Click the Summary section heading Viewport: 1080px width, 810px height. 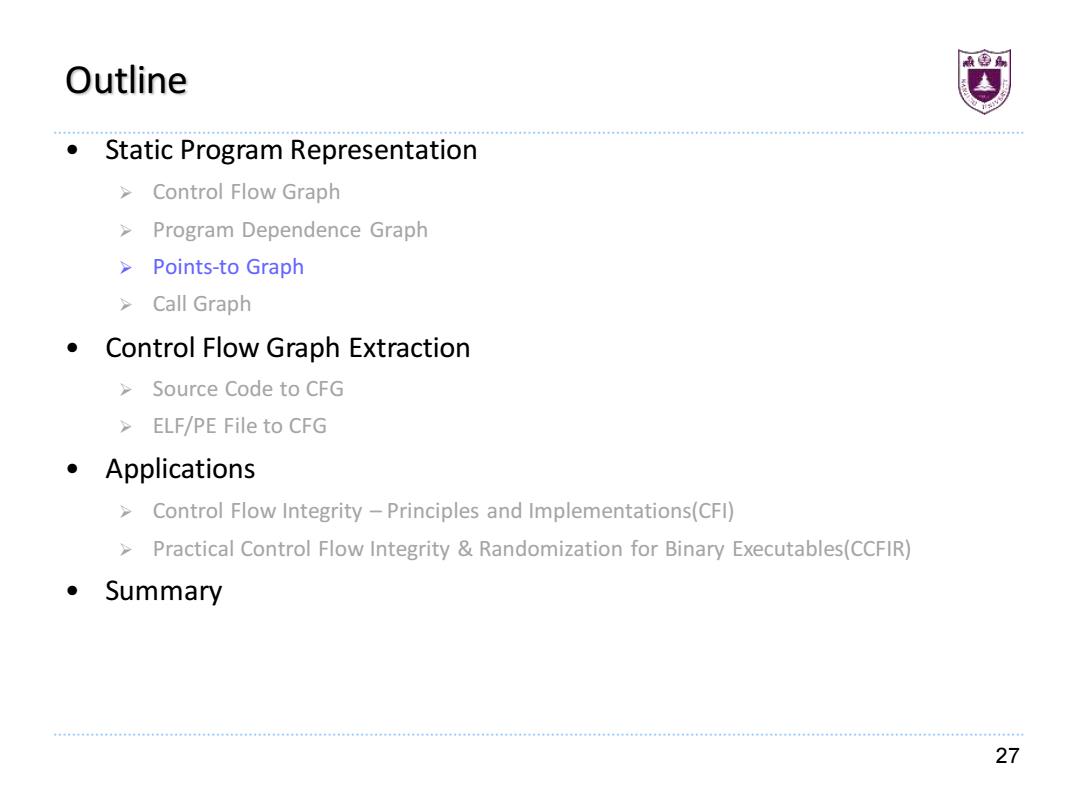pyautogui.click(x=163, y=592)
